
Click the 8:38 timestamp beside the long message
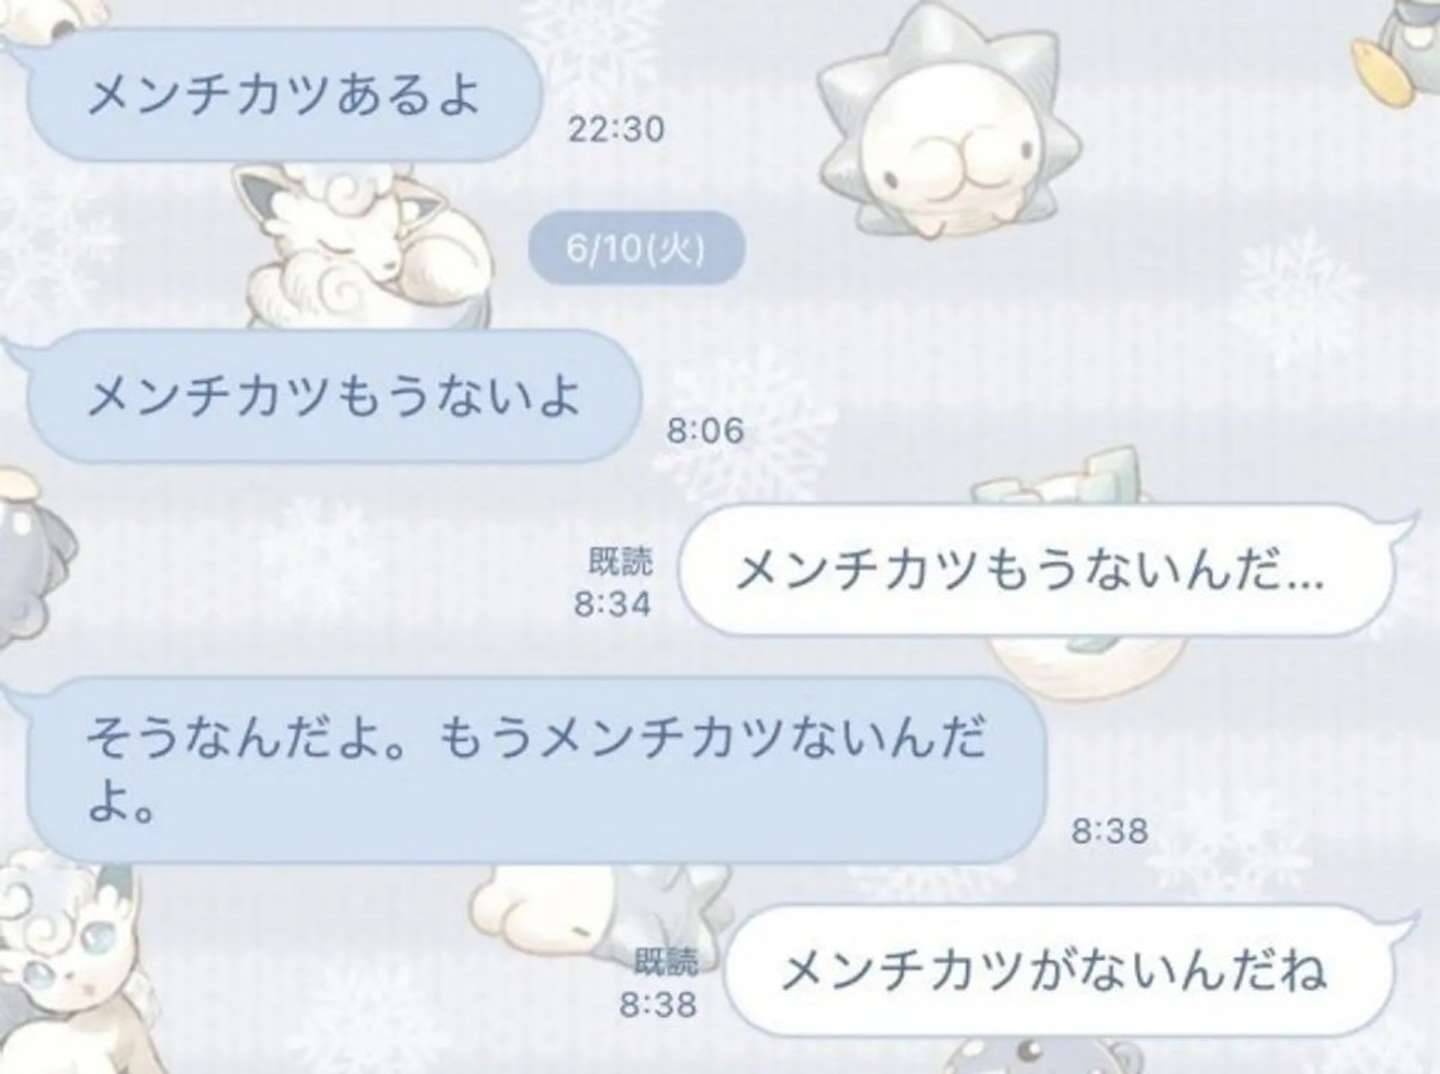1110,831
